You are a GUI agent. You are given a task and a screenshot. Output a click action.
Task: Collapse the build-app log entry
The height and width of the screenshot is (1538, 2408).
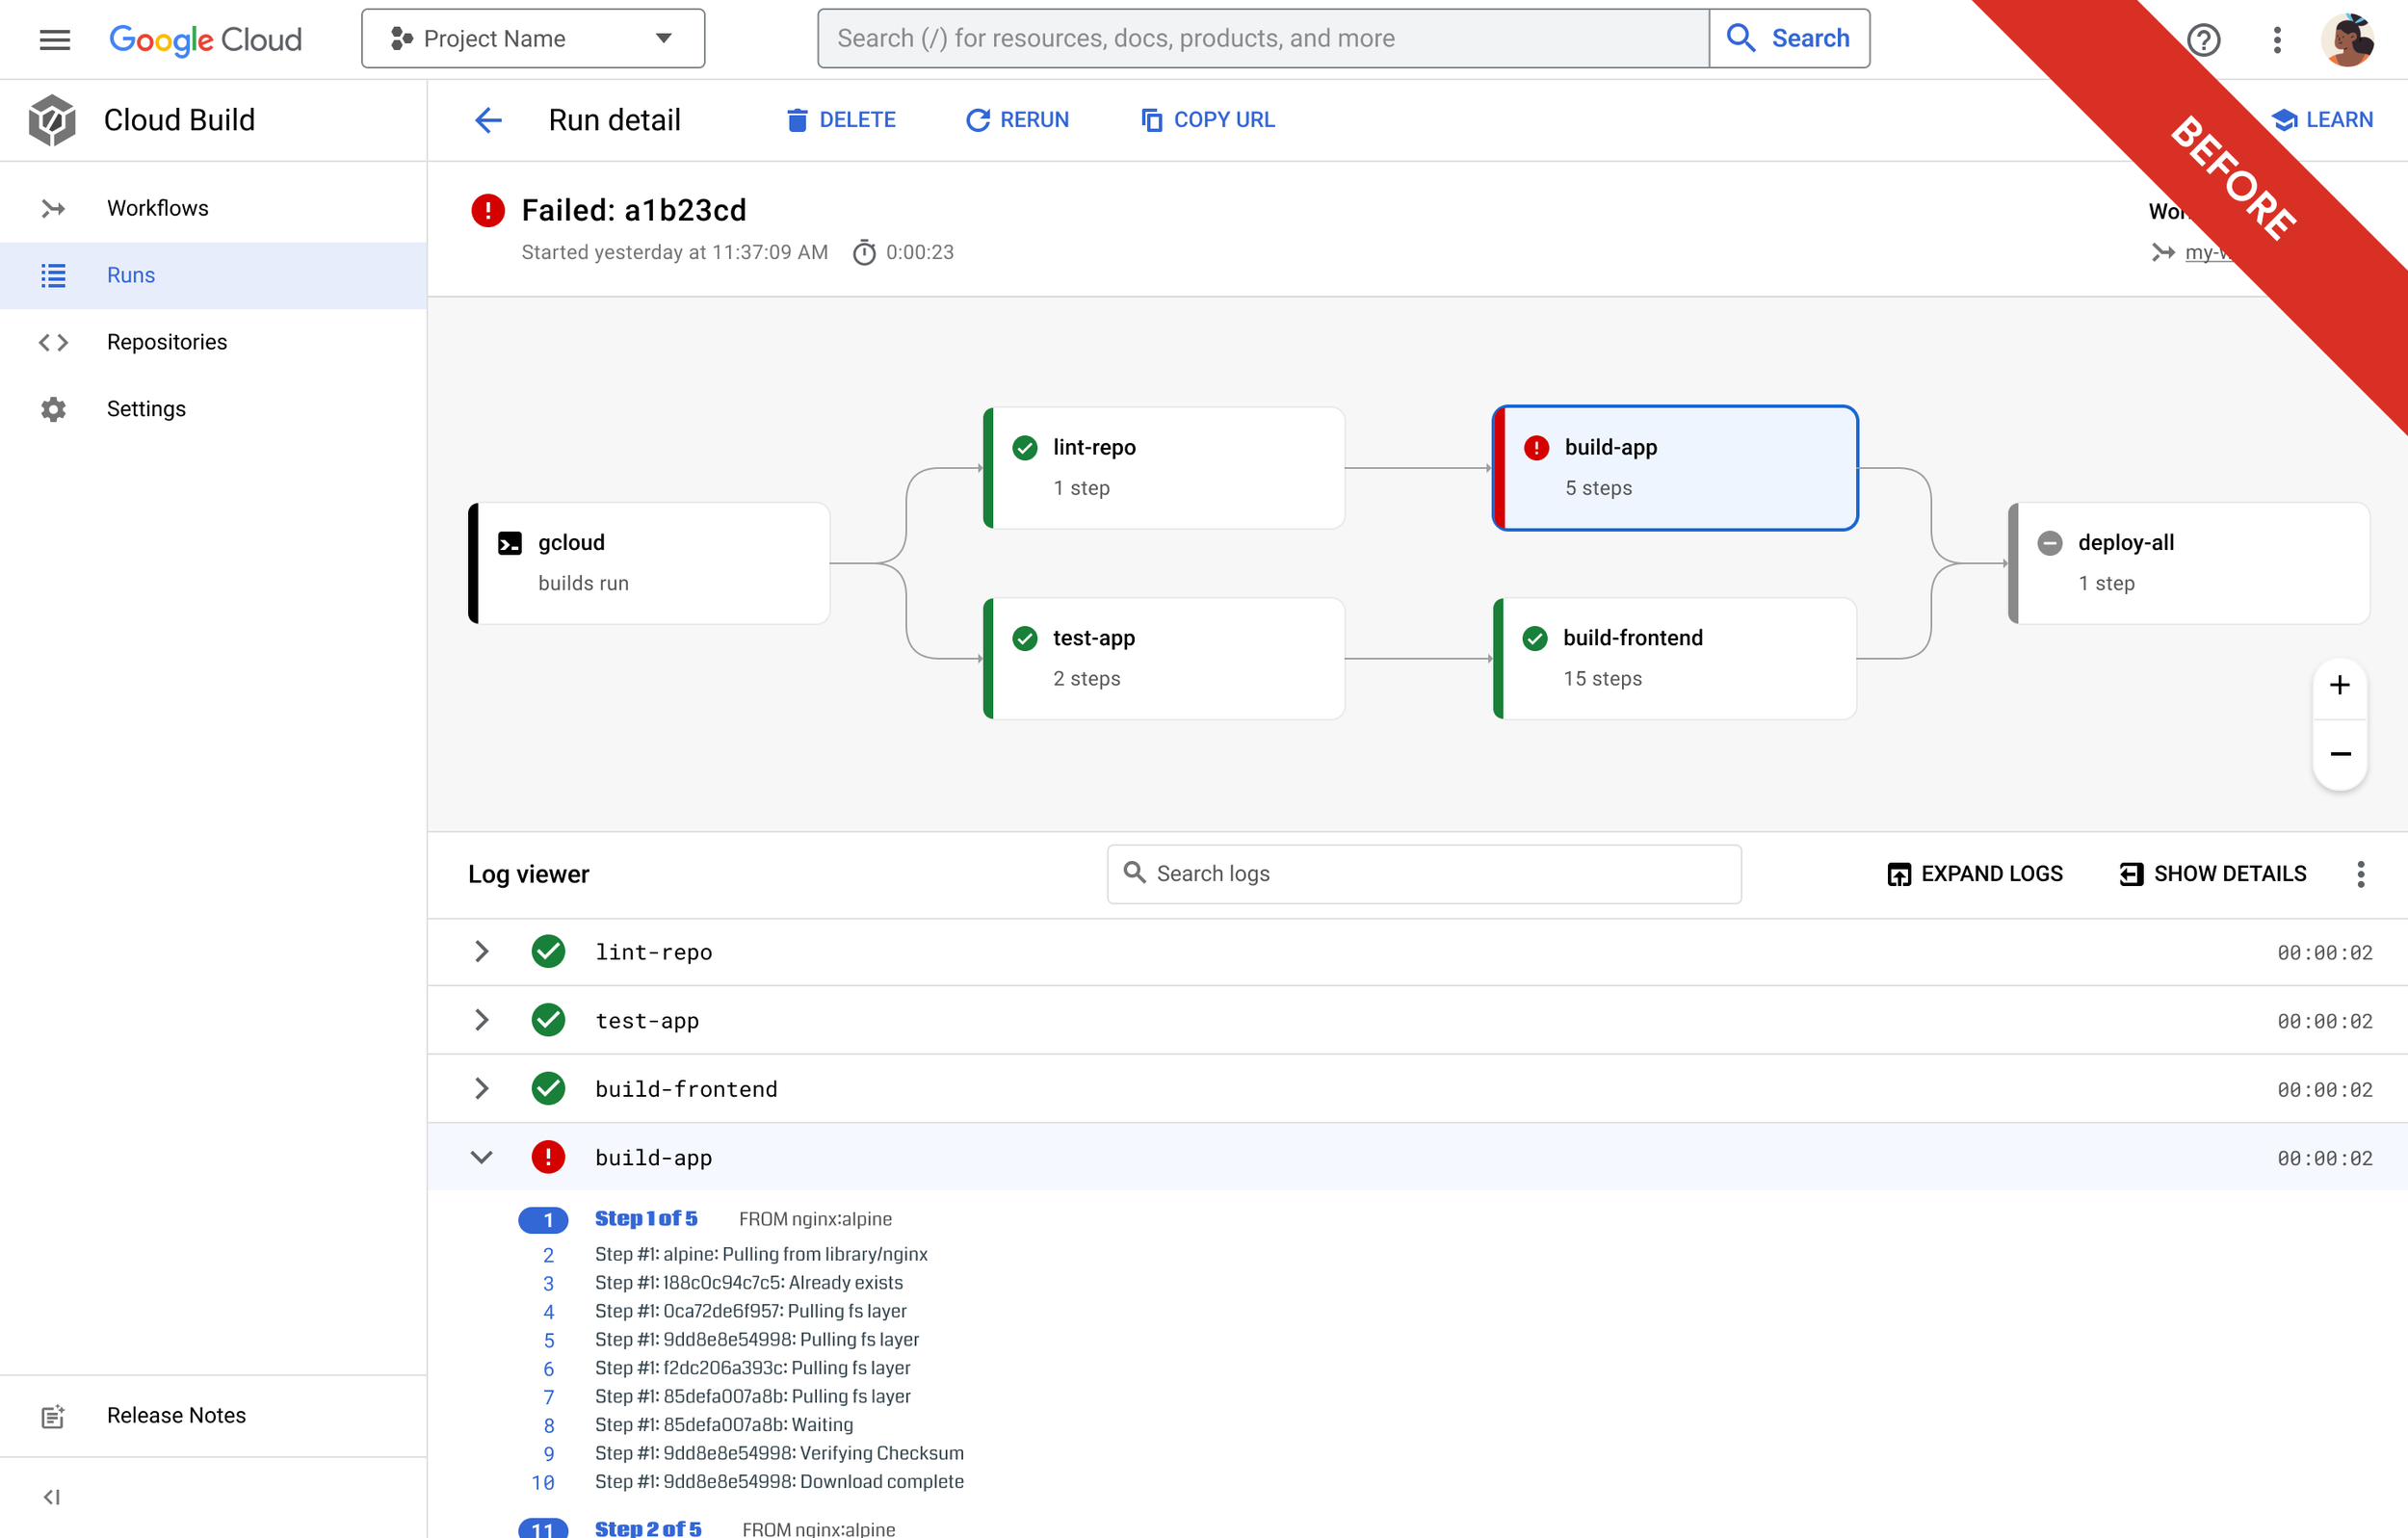tap(481, 1157)
